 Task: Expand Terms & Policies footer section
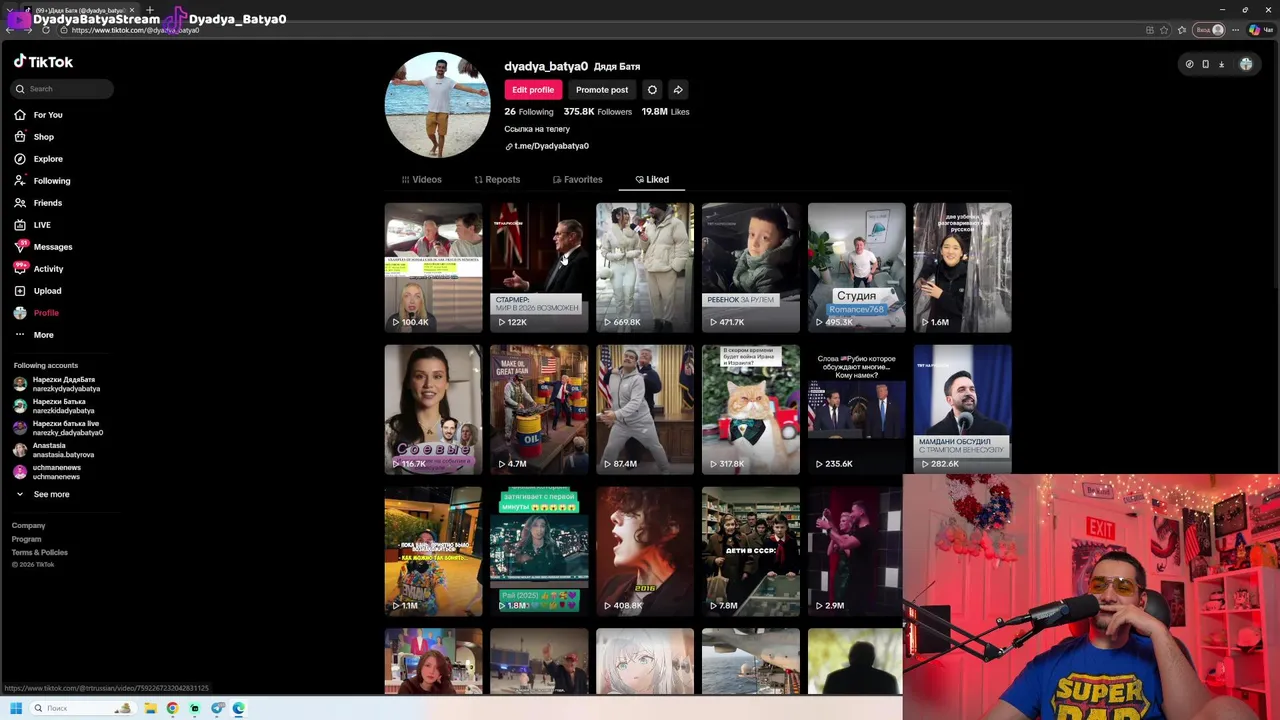pos(40,552)
